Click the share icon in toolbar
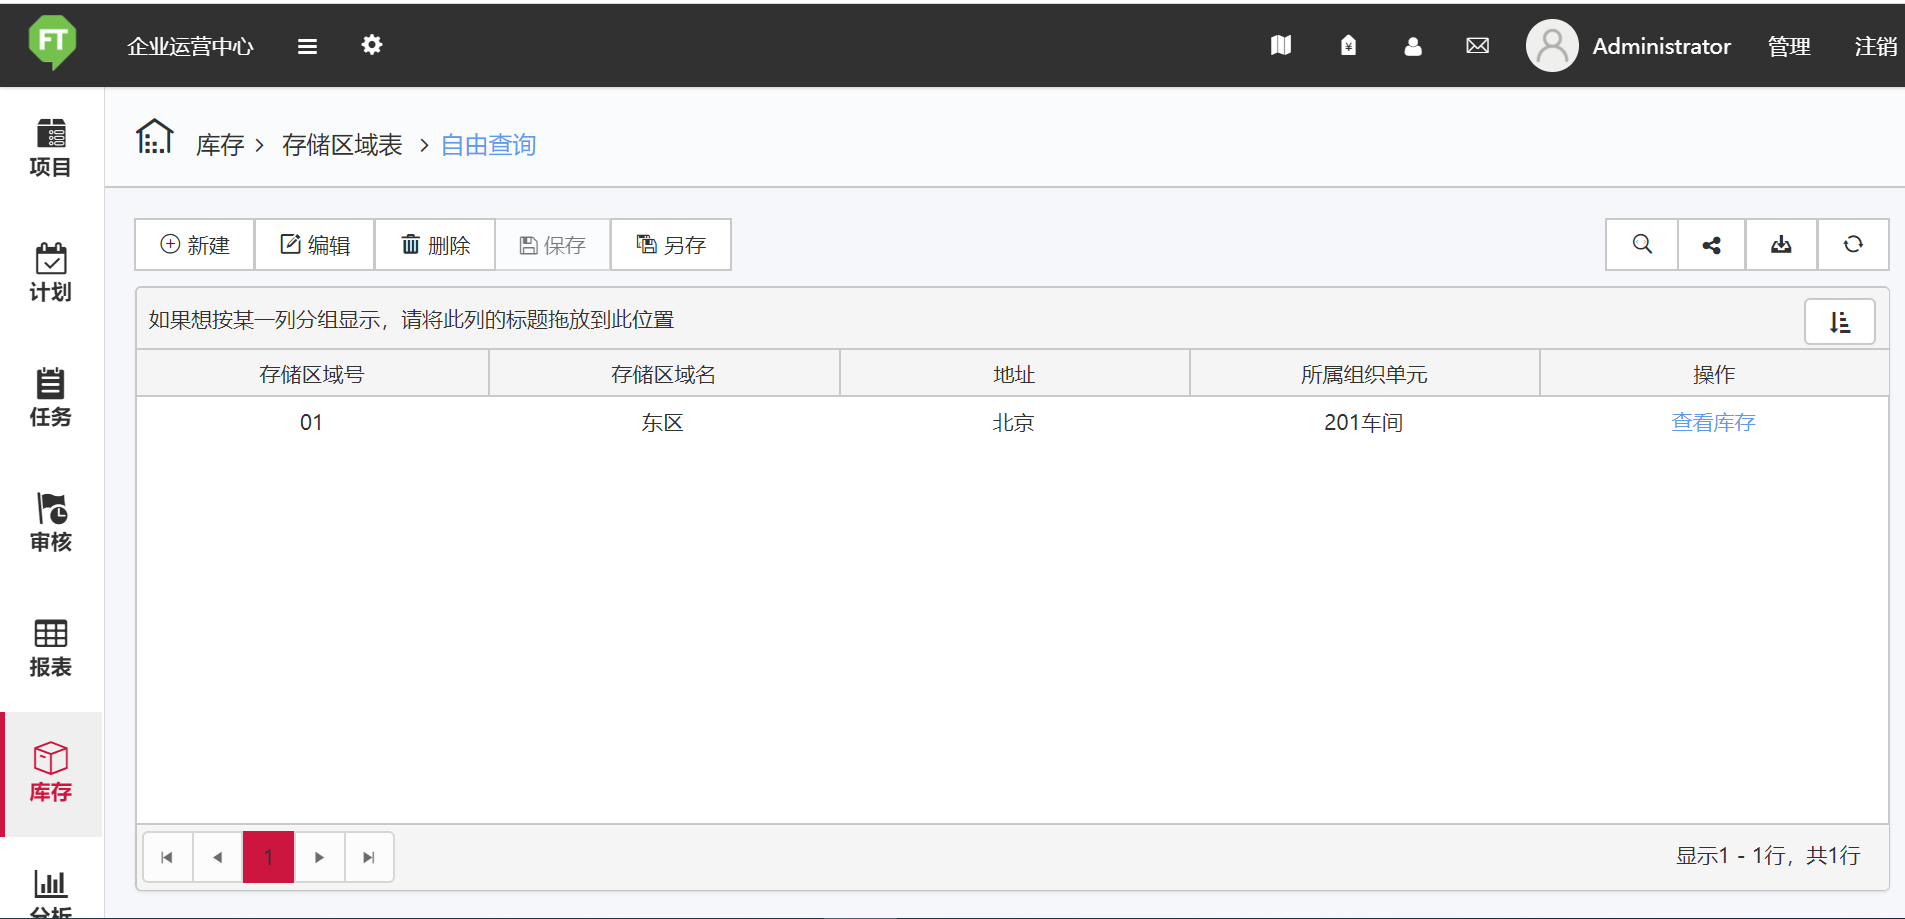 1711,245
